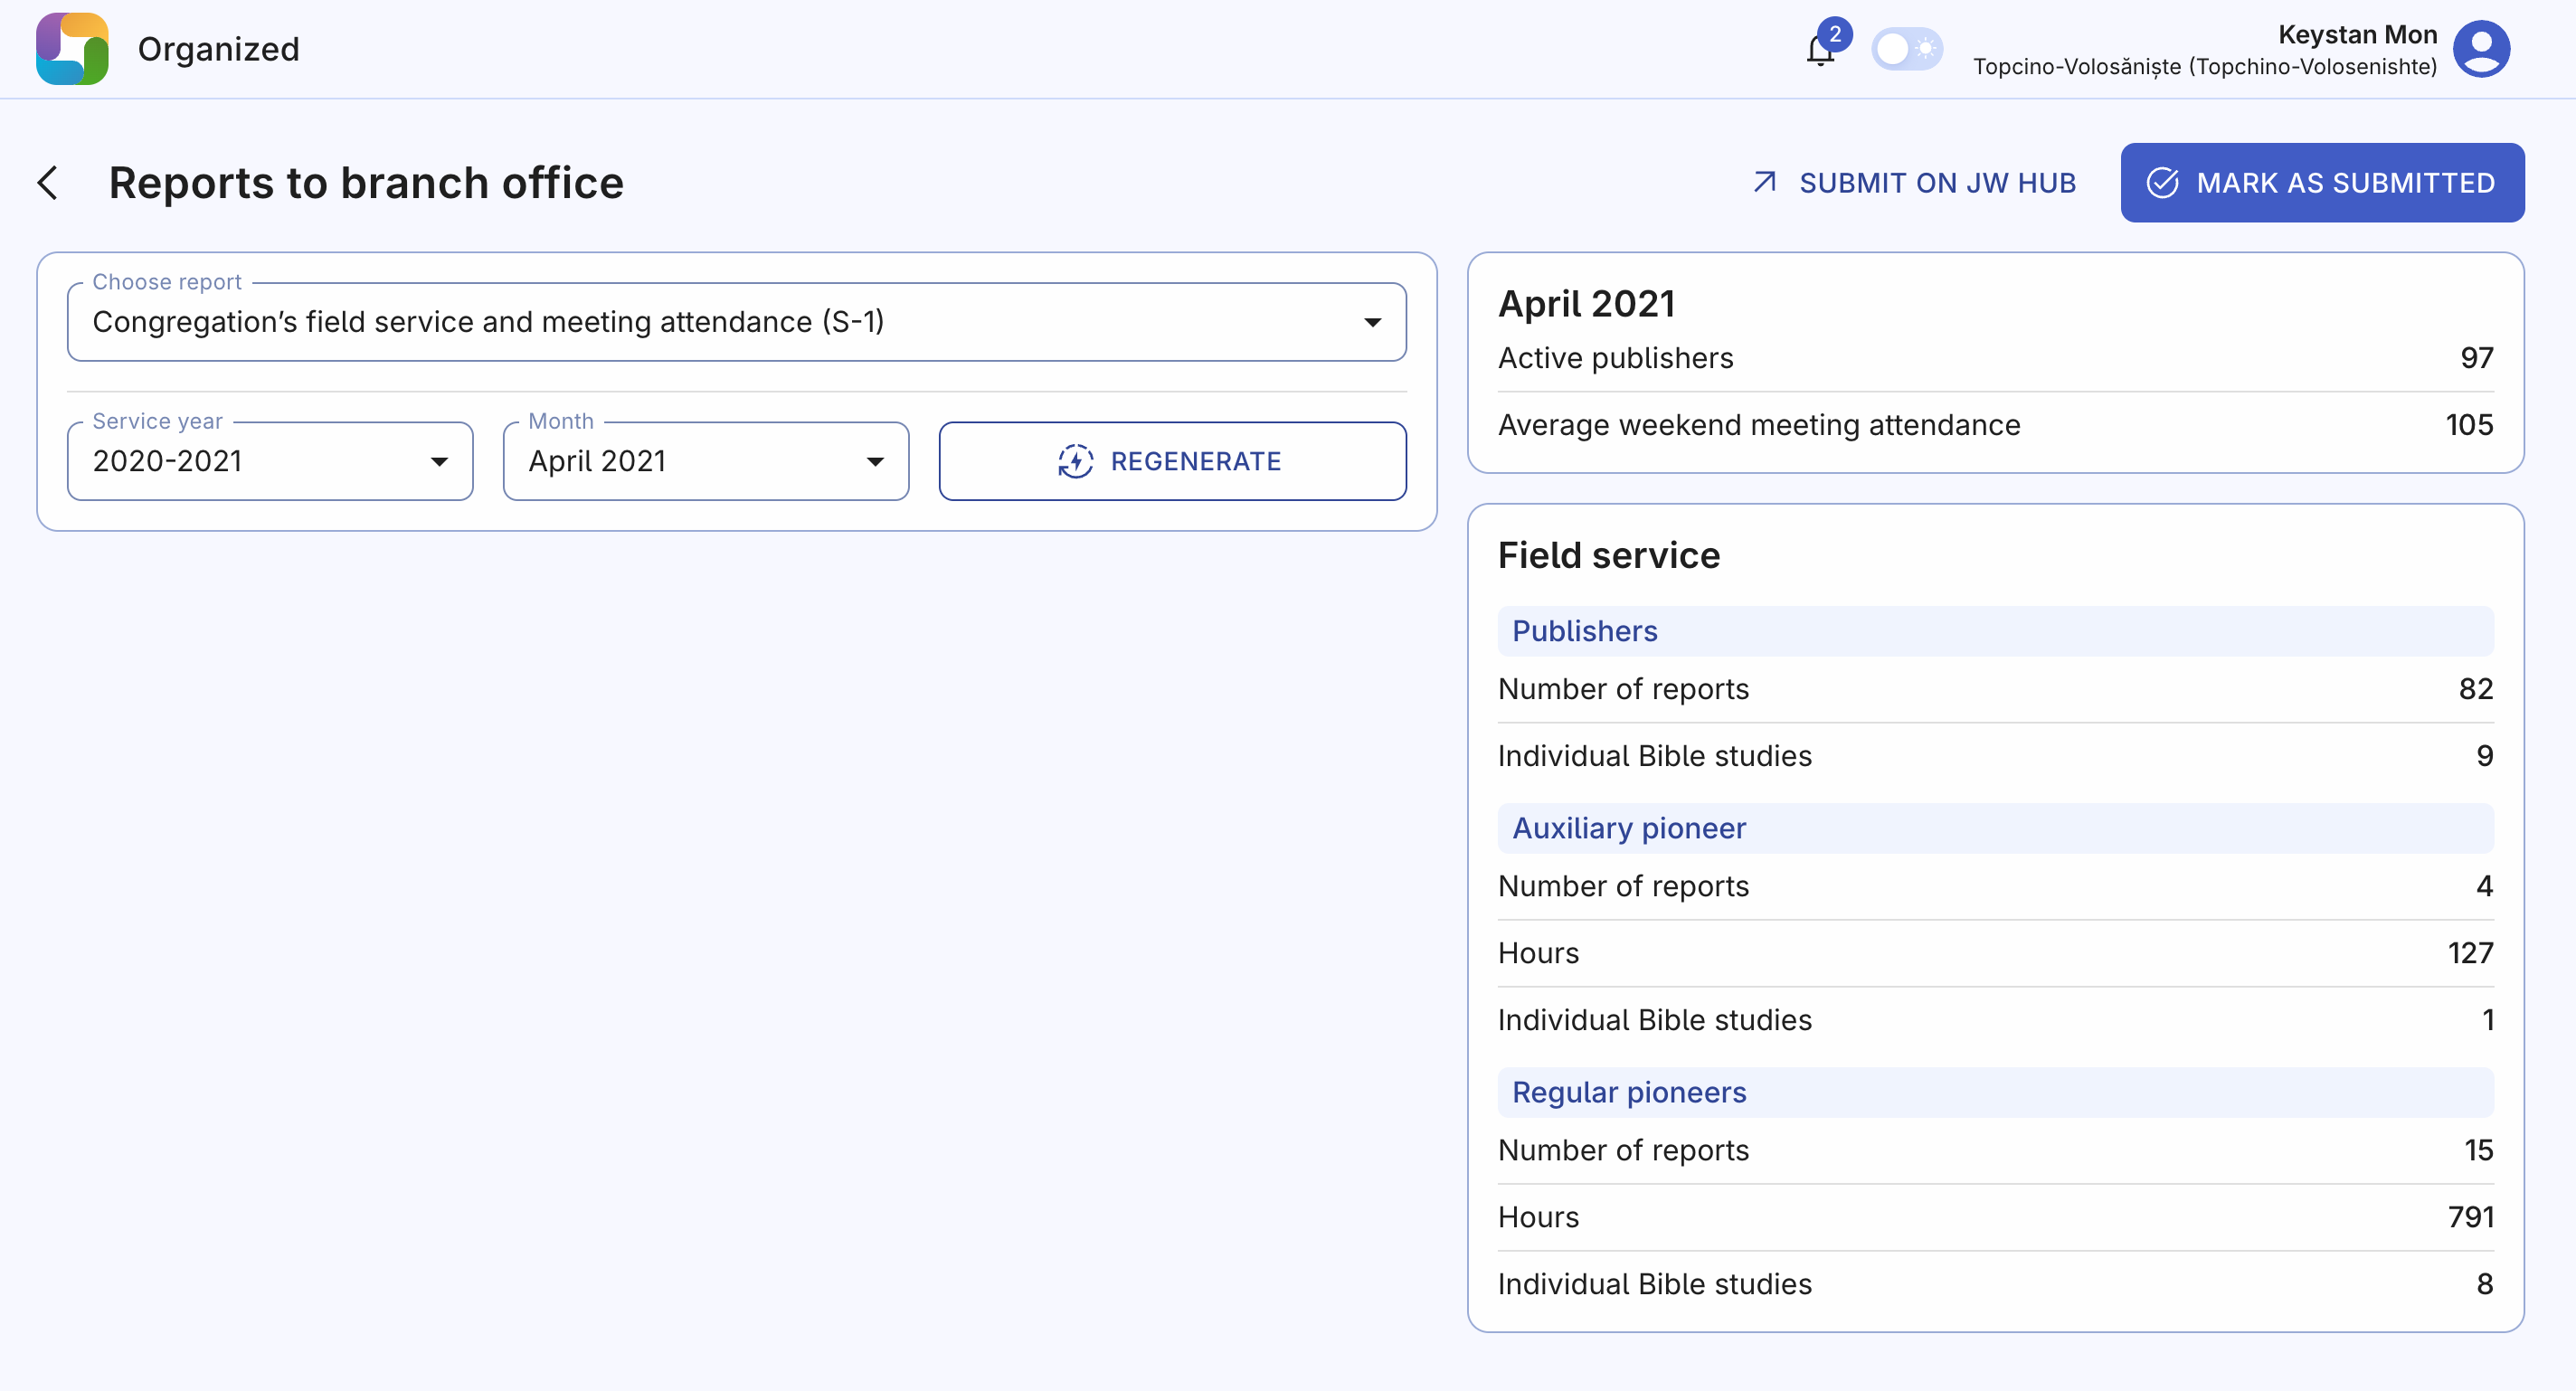Select the Regular pioneers section header

[x=1629, y=1092]
